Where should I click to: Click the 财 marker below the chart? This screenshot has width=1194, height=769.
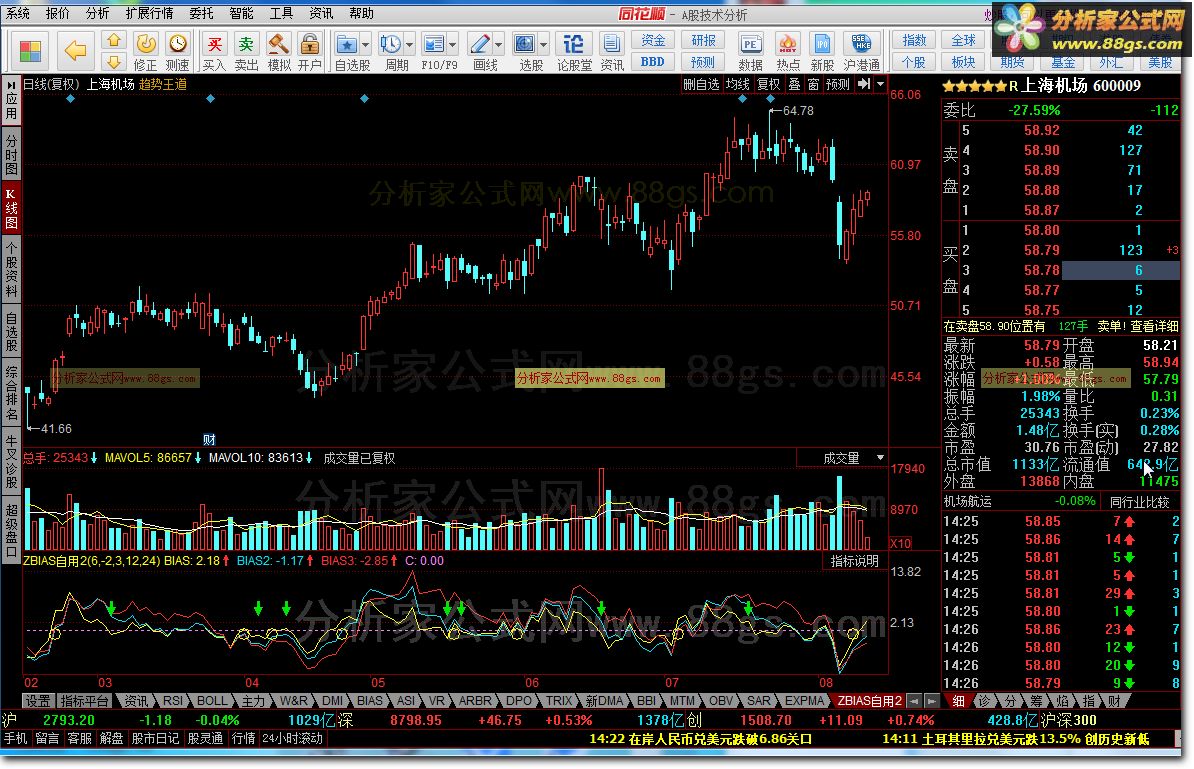[209, 439]
